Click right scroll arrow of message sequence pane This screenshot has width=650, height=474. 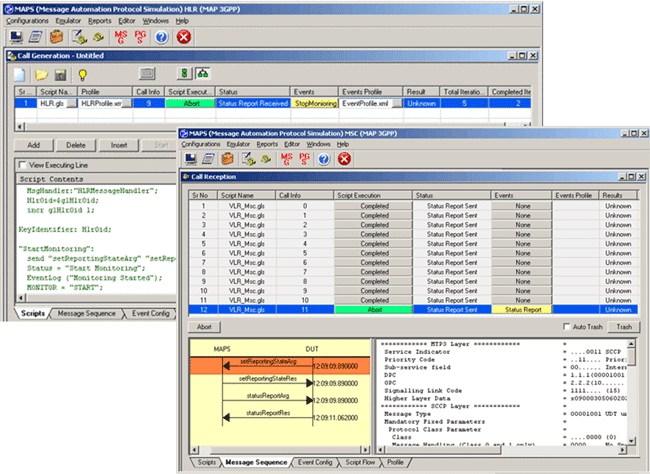[x=365, y=450]
